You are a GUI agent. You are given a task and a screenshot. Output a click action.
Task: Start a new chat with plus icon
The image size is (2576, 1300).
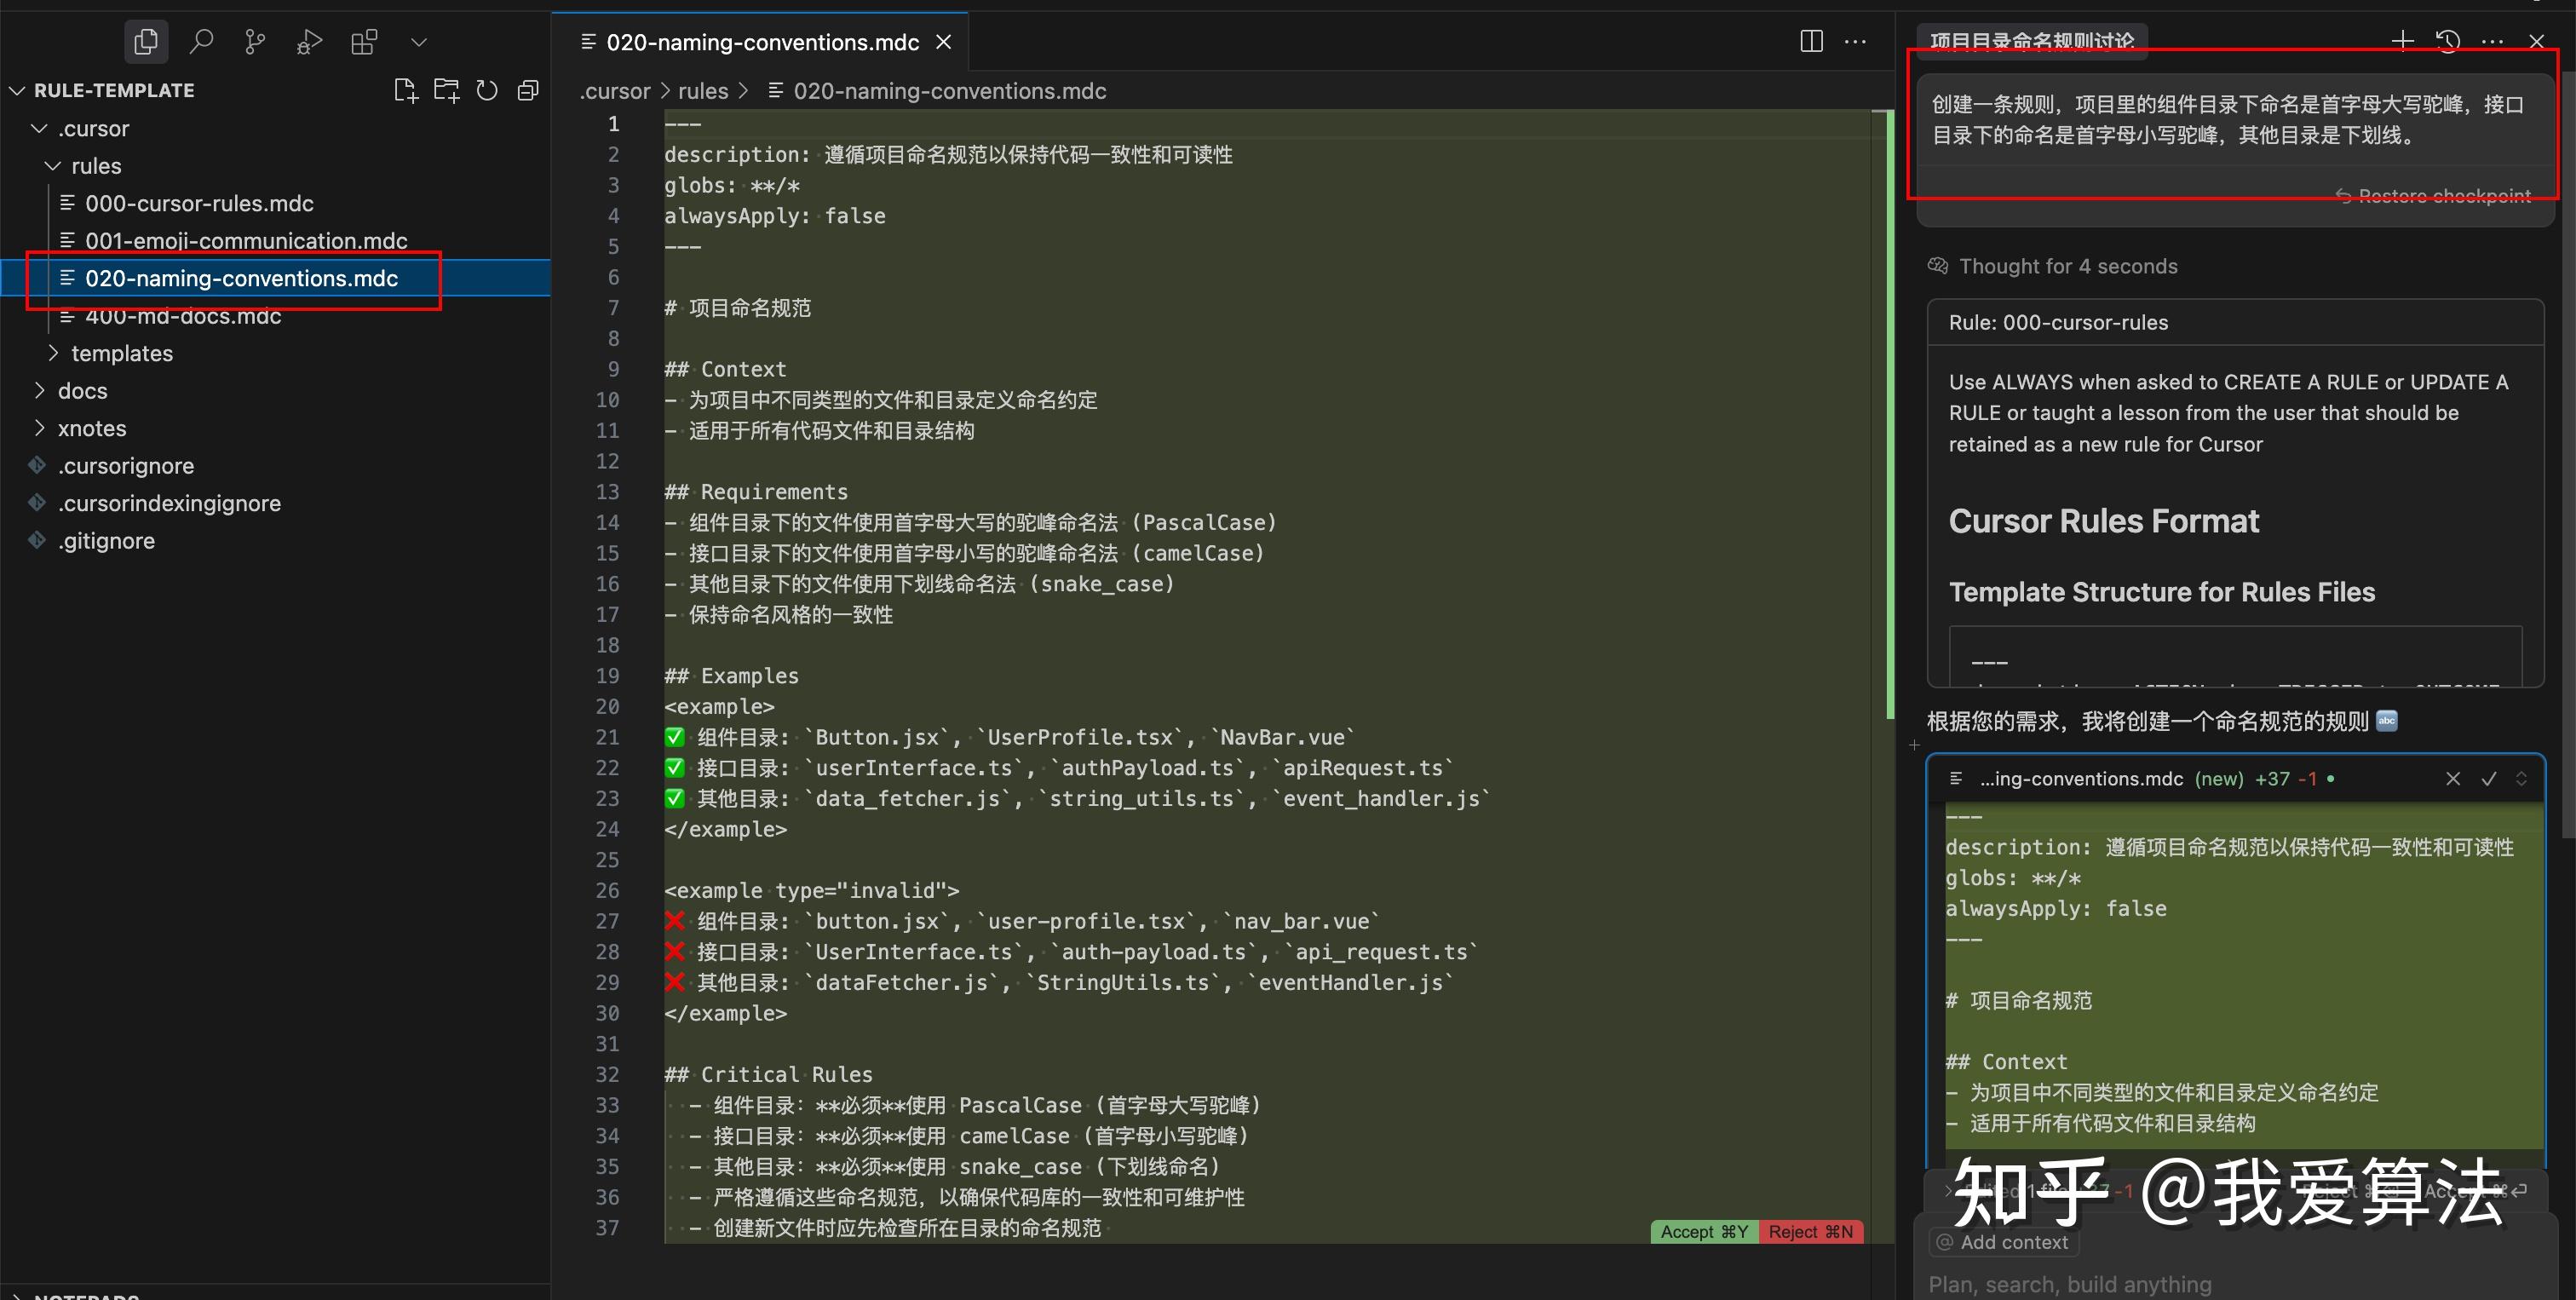[x=2402, y=42]
